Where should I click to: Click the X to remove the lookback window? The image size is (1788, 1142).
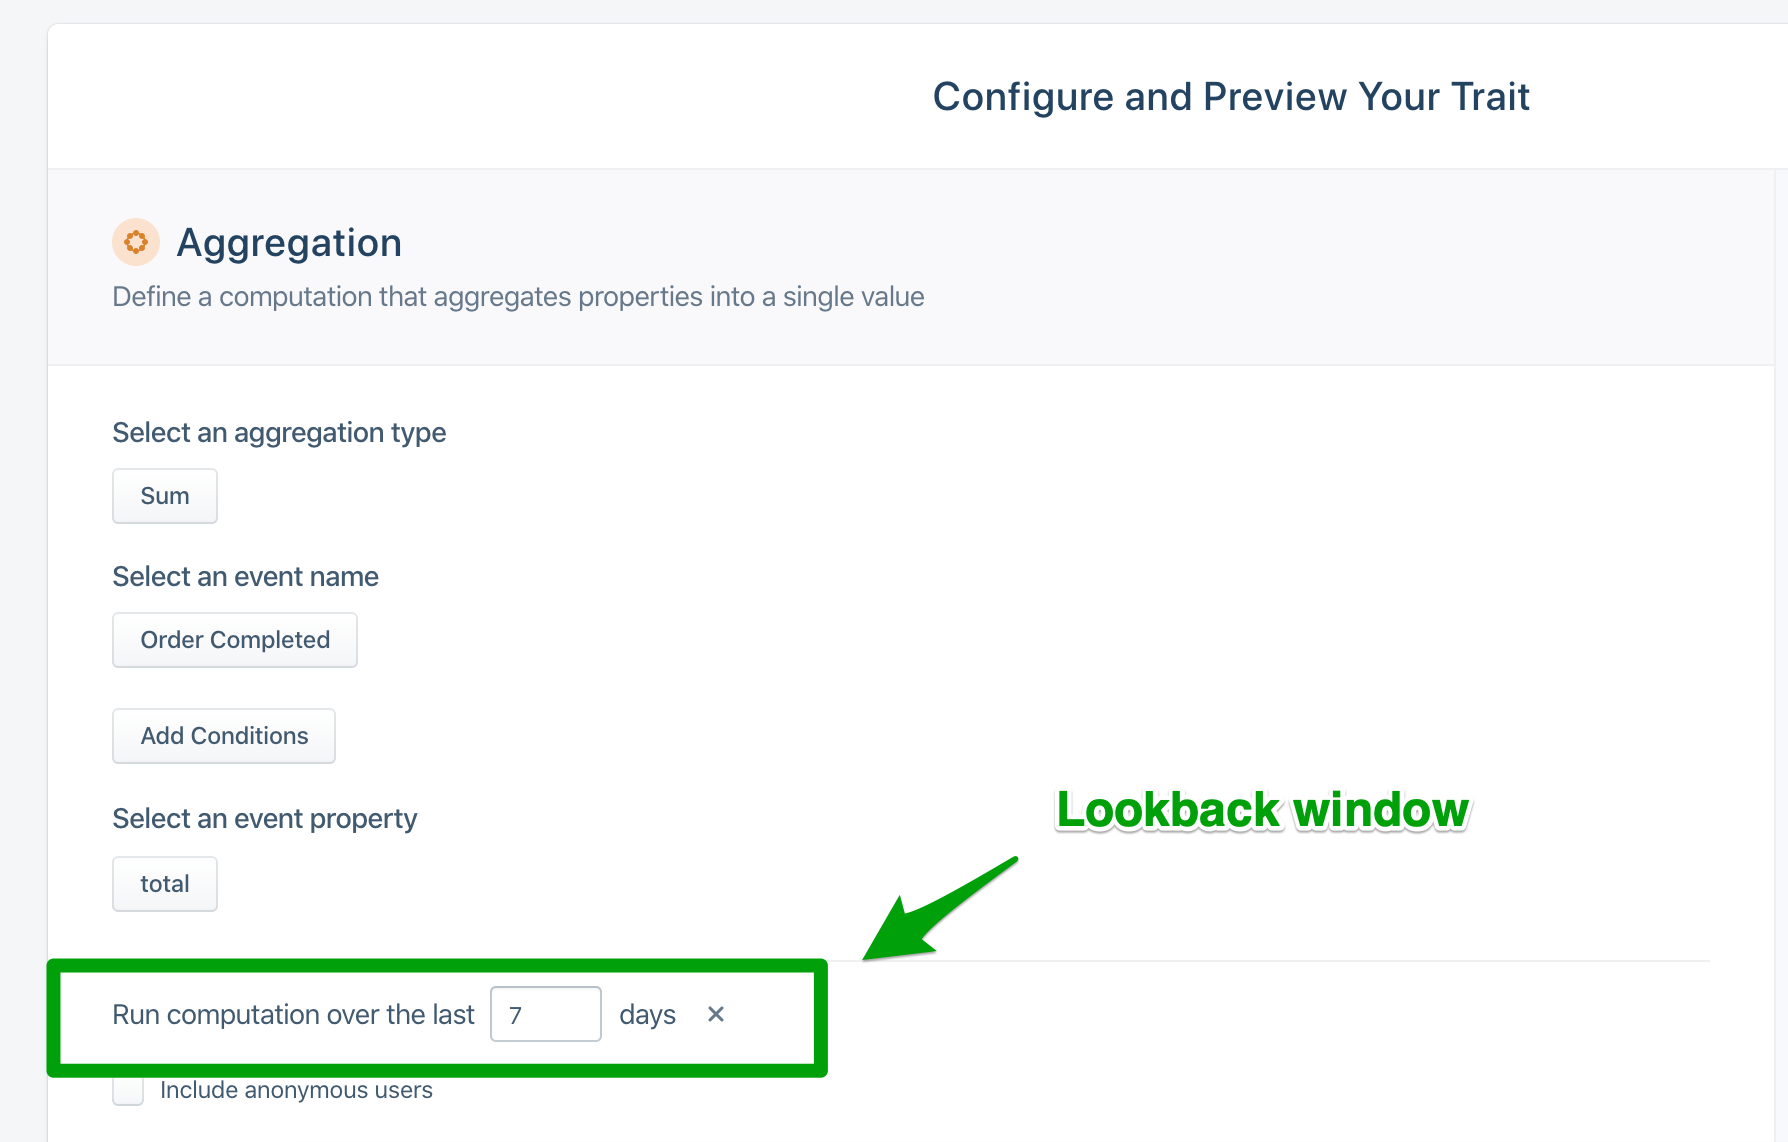coord(716,1014)
